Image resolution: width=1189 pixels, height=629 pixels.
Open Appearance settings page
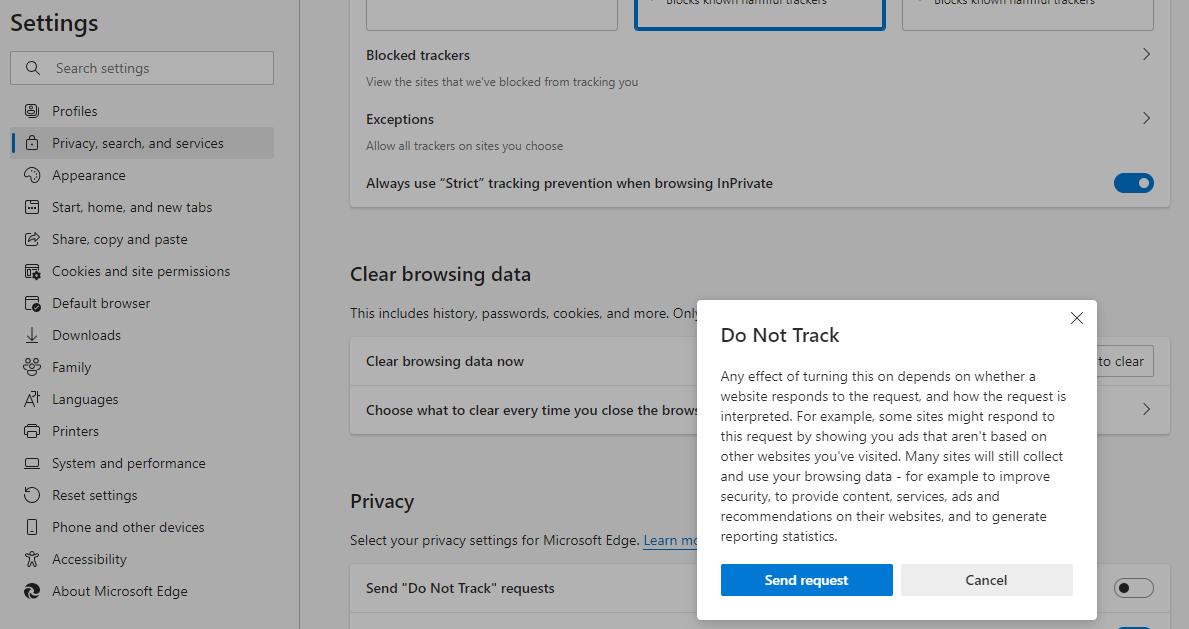point(143,175)
